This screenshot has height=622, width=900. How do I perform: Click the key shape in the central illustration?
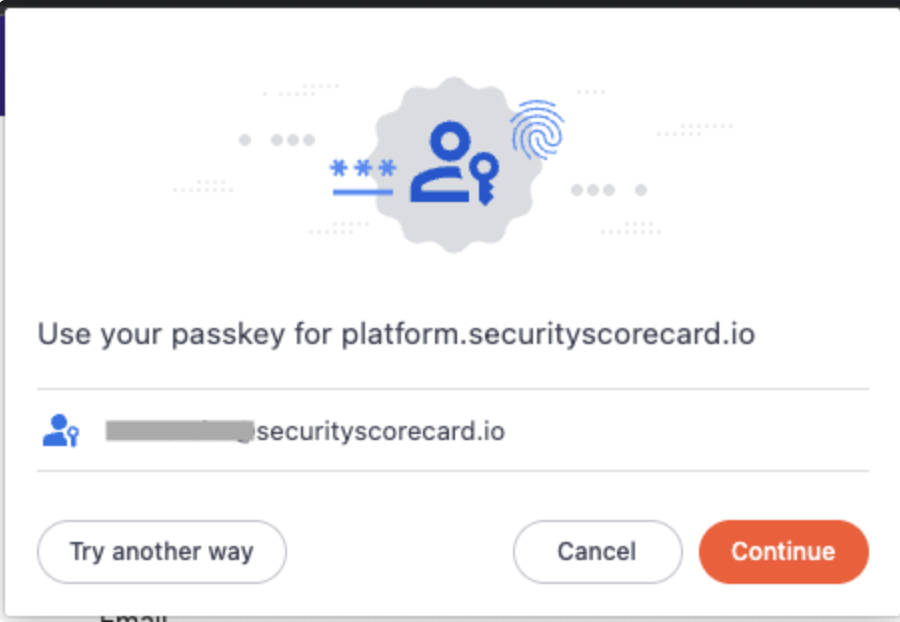485,178
